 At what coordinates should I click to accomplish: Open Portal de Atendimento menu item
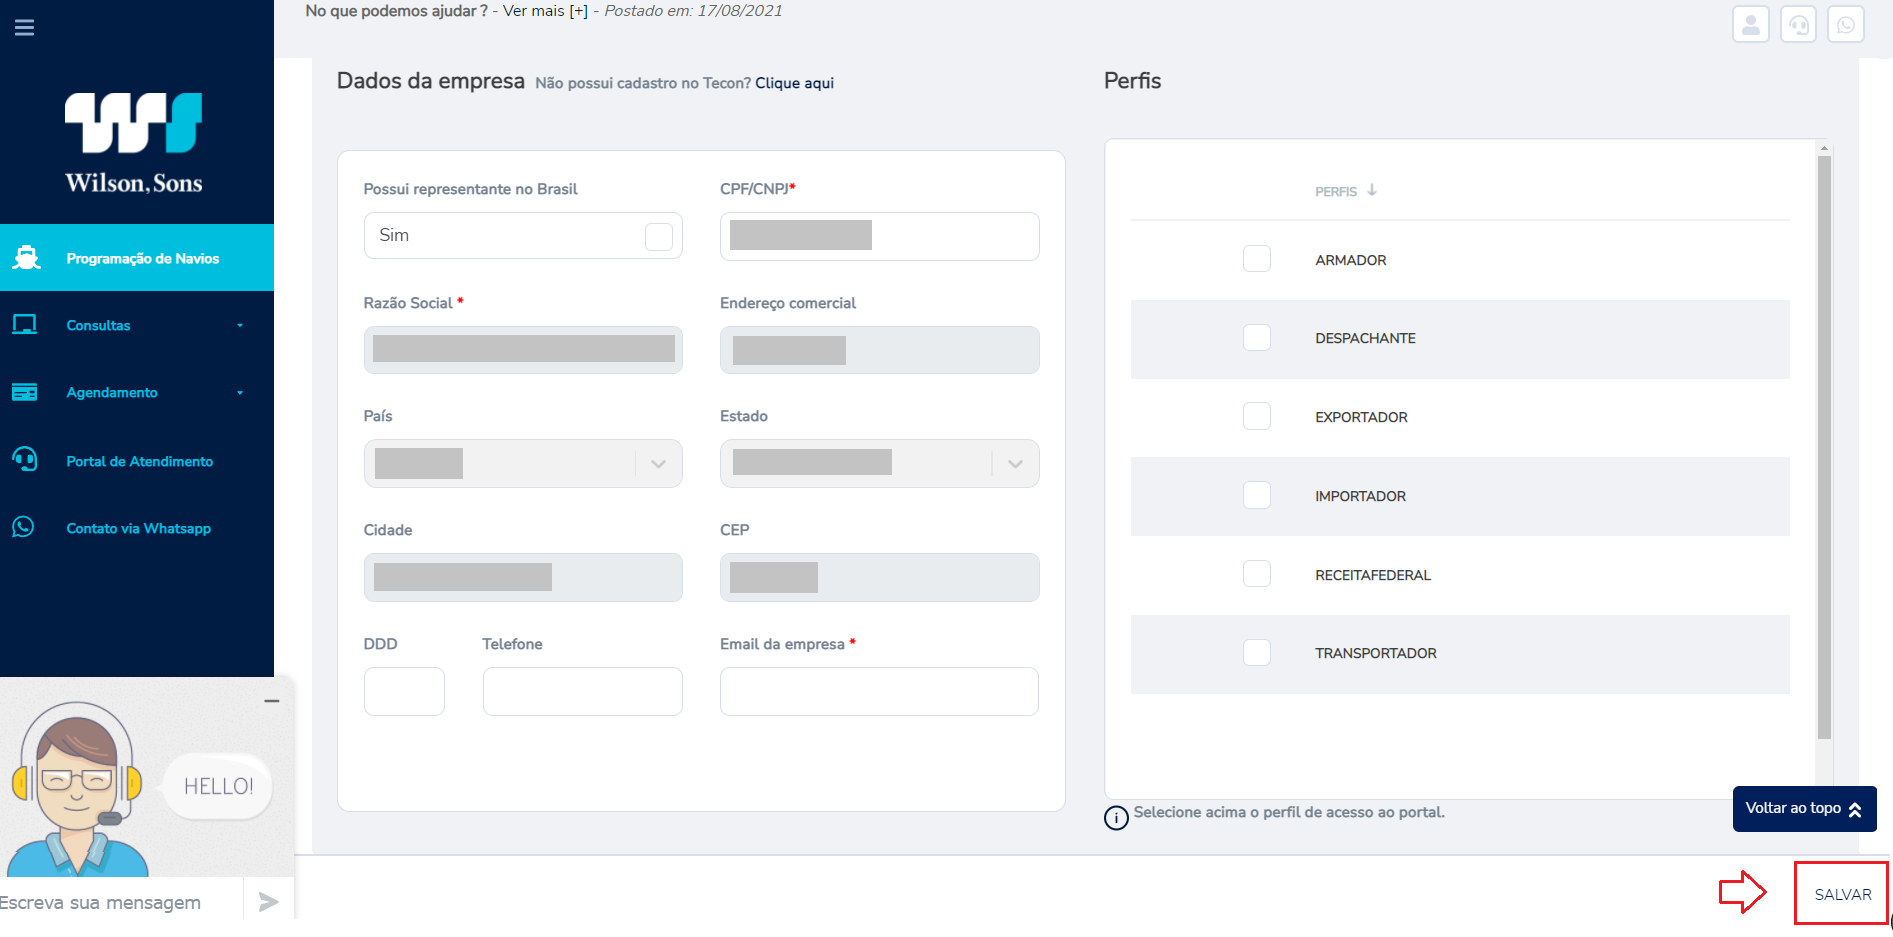click(137, 461)
